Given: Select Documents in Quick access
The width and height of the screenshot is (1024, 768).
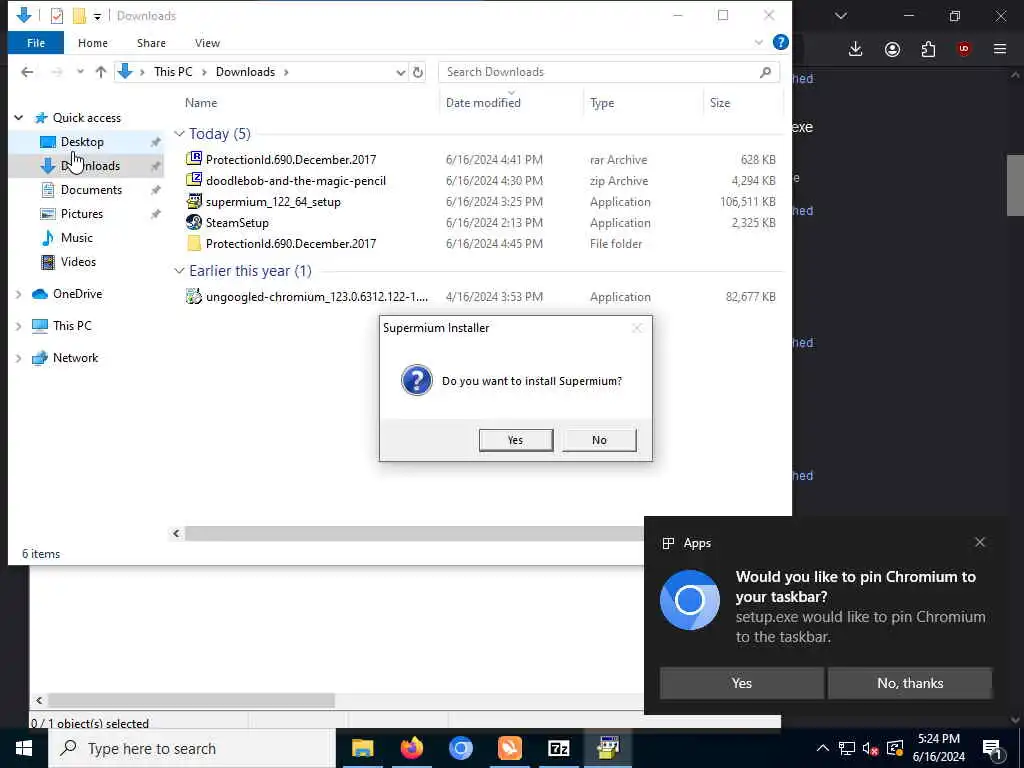Looking at the screenshot, I should pyautogui.click(x=91, y=189).
